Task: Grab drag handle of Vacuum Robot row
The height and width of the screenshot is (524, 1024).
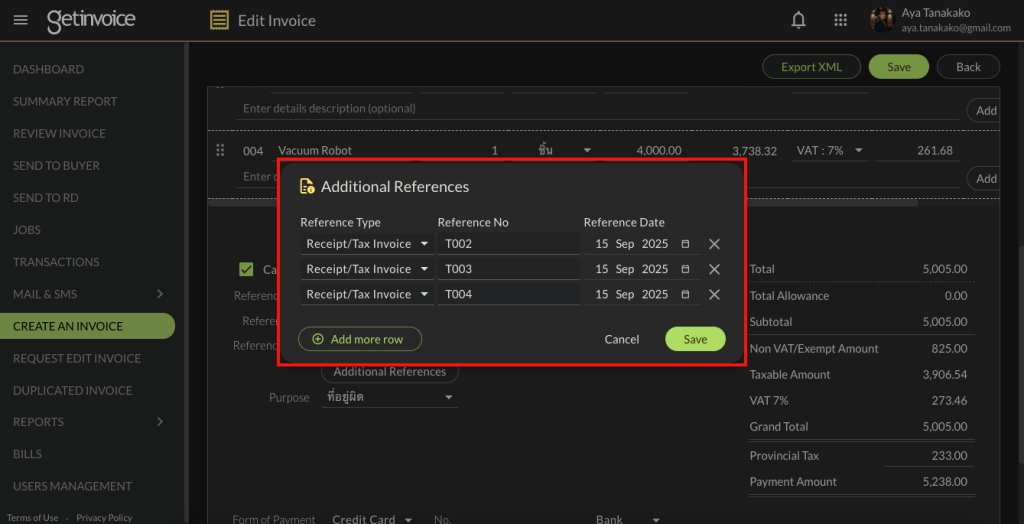Action: pos(220,151)
